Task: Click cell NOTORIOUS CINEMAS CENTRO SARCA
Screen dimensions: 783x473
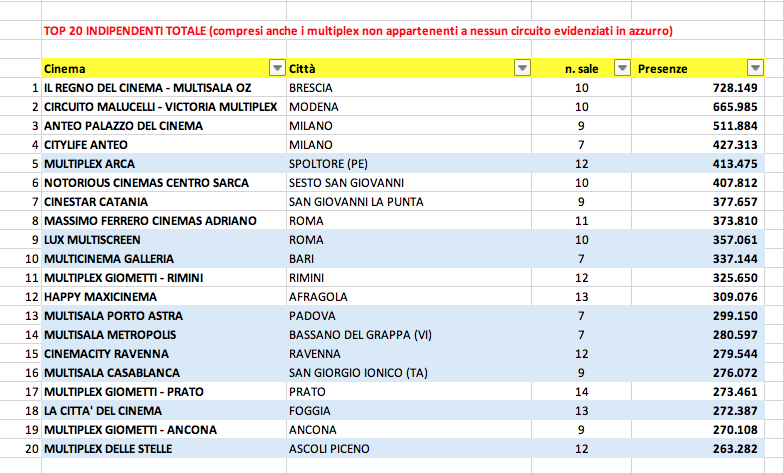Action: click(164, 183)
